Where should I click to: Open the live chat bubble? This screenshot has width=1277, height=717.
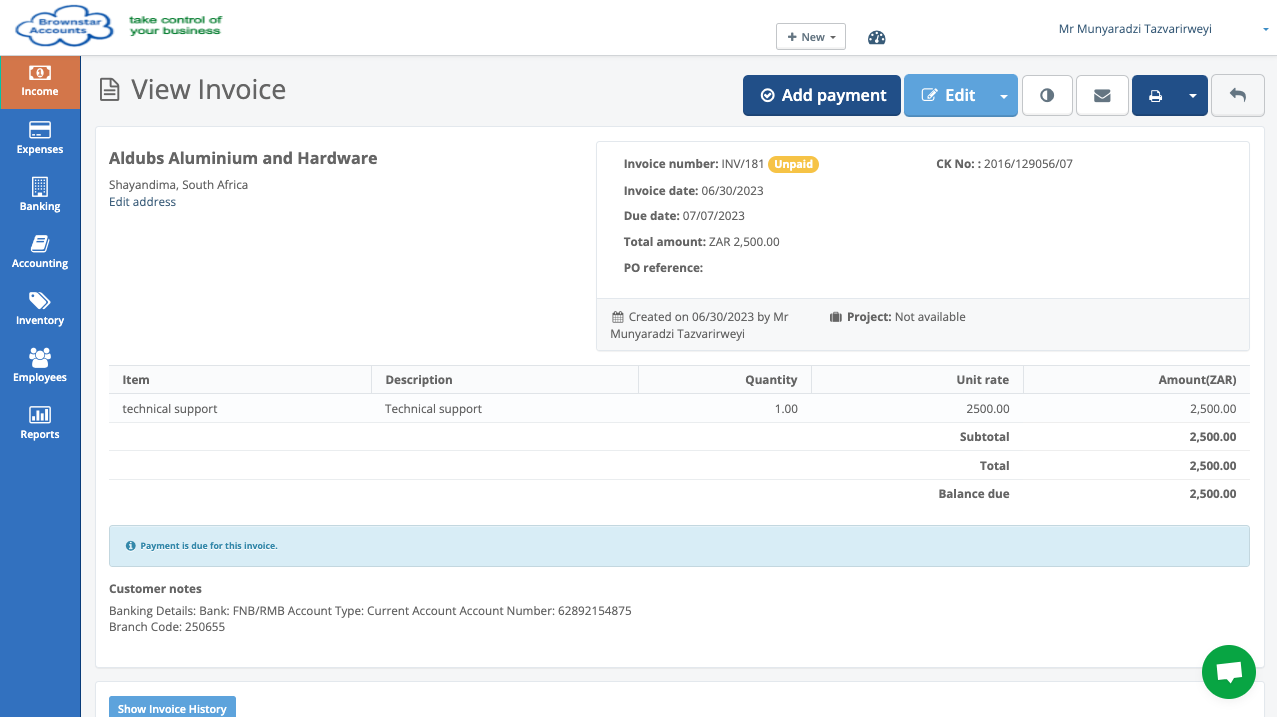[x=1228, y=672]
